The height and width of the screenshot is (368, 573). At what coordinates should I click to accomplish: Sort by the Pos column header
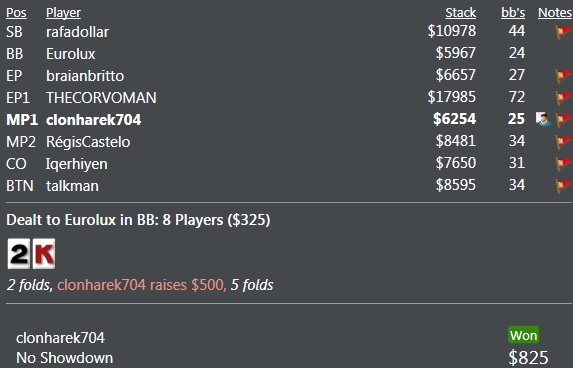(x=16, y=13)
